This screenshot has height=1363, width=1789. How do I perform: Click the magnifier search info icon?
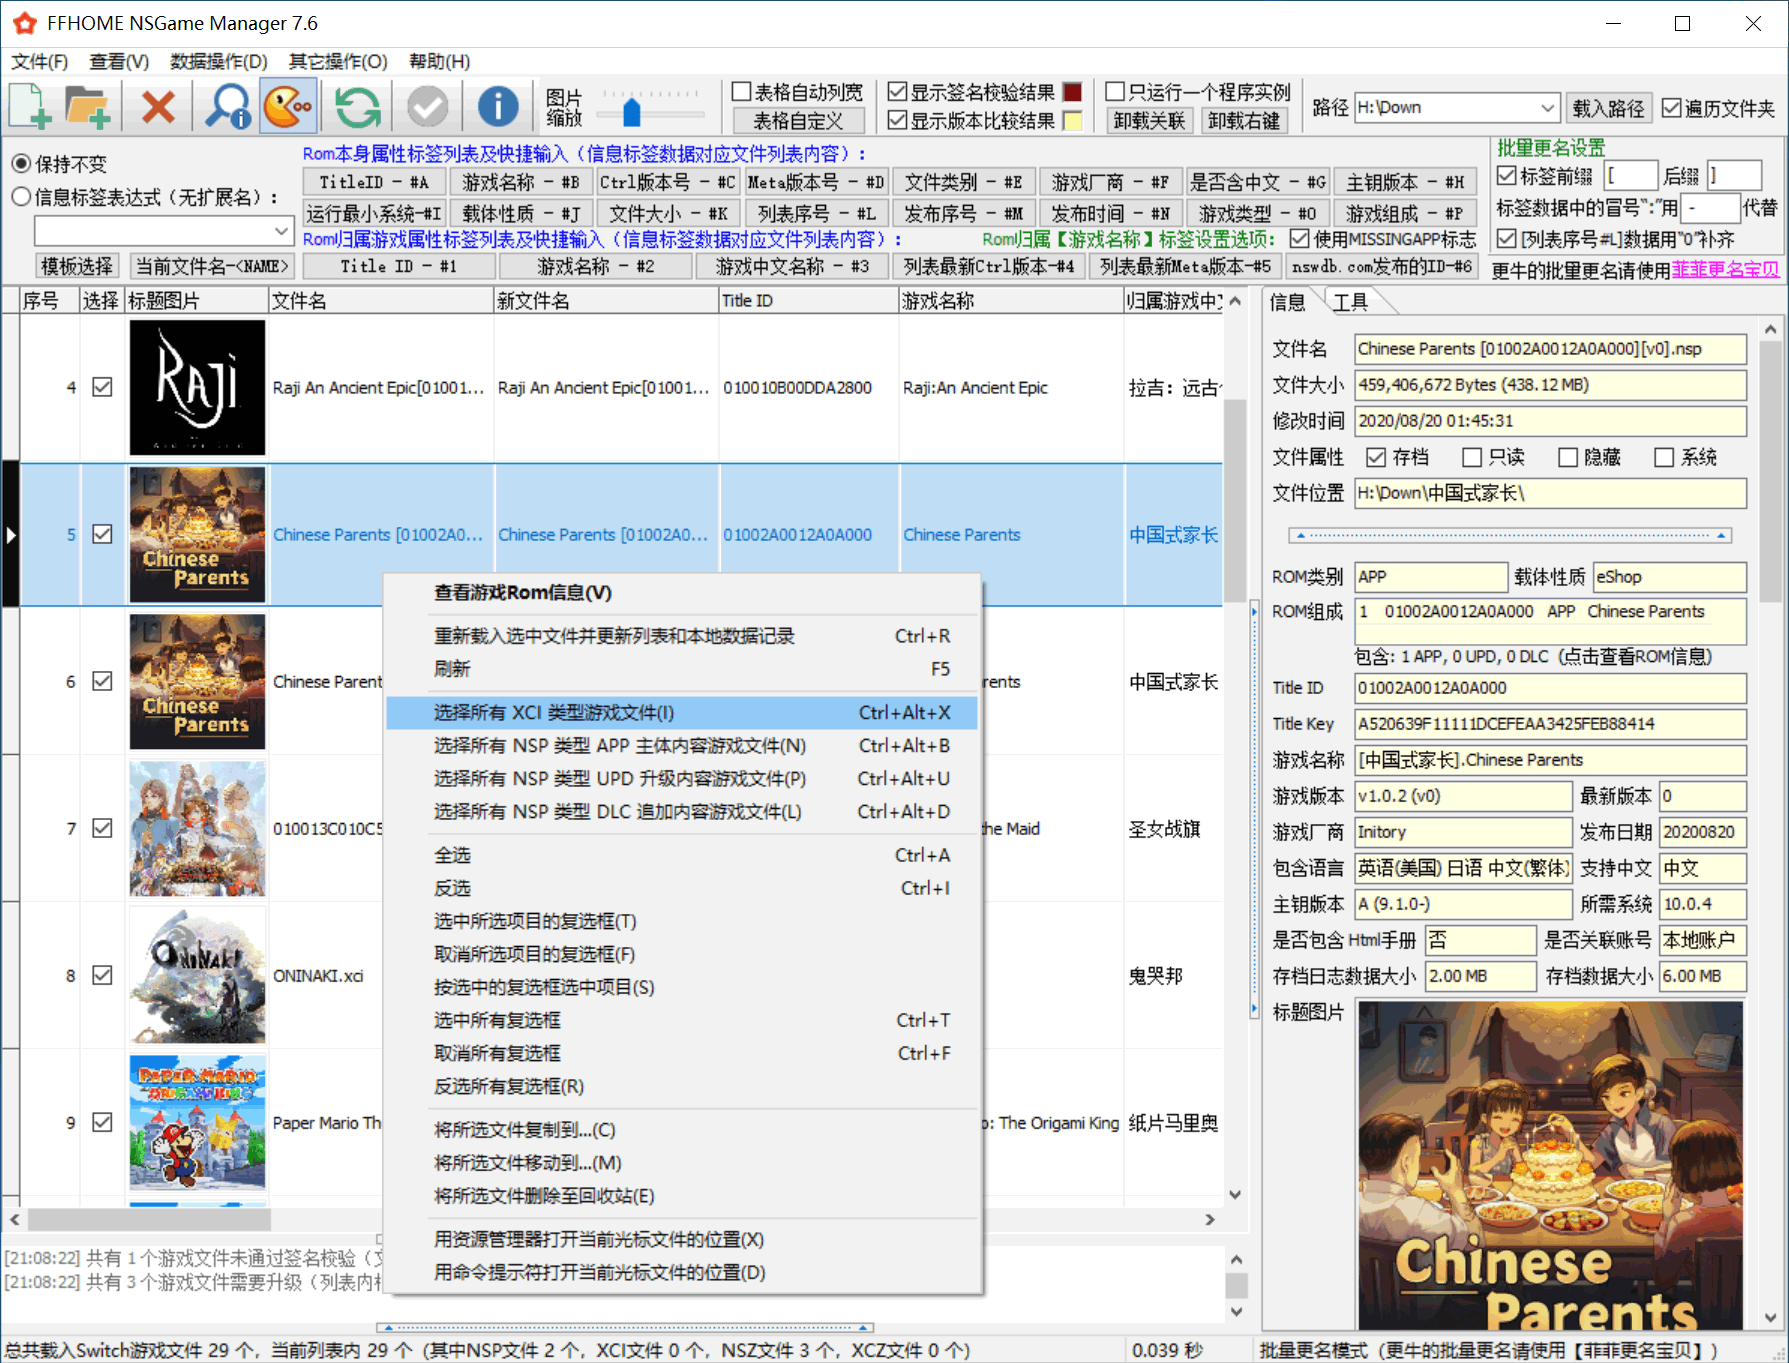[x=228, y=106]
